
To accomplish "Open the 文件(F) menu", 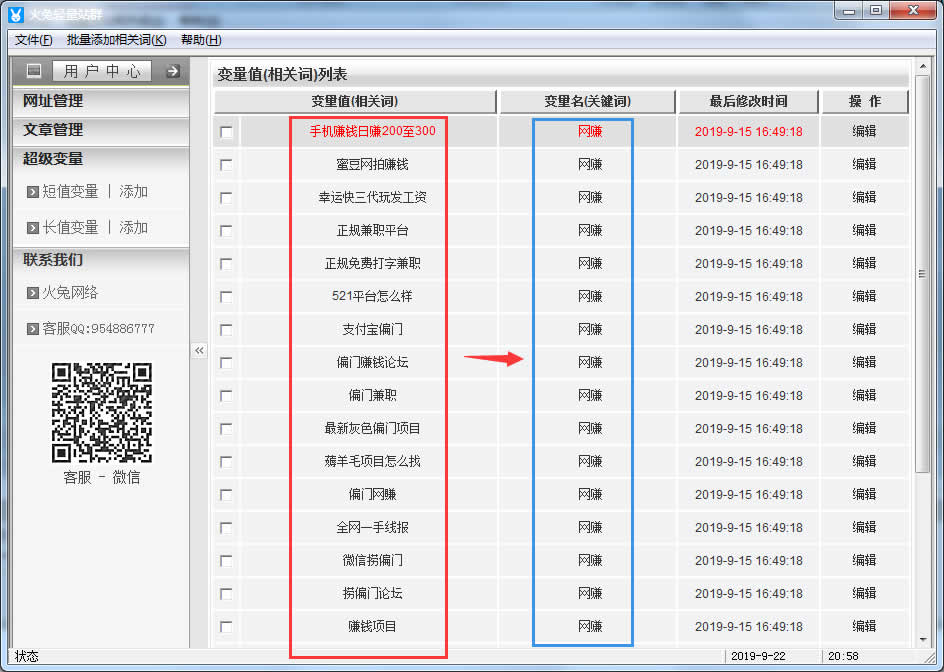I will 34,40.
